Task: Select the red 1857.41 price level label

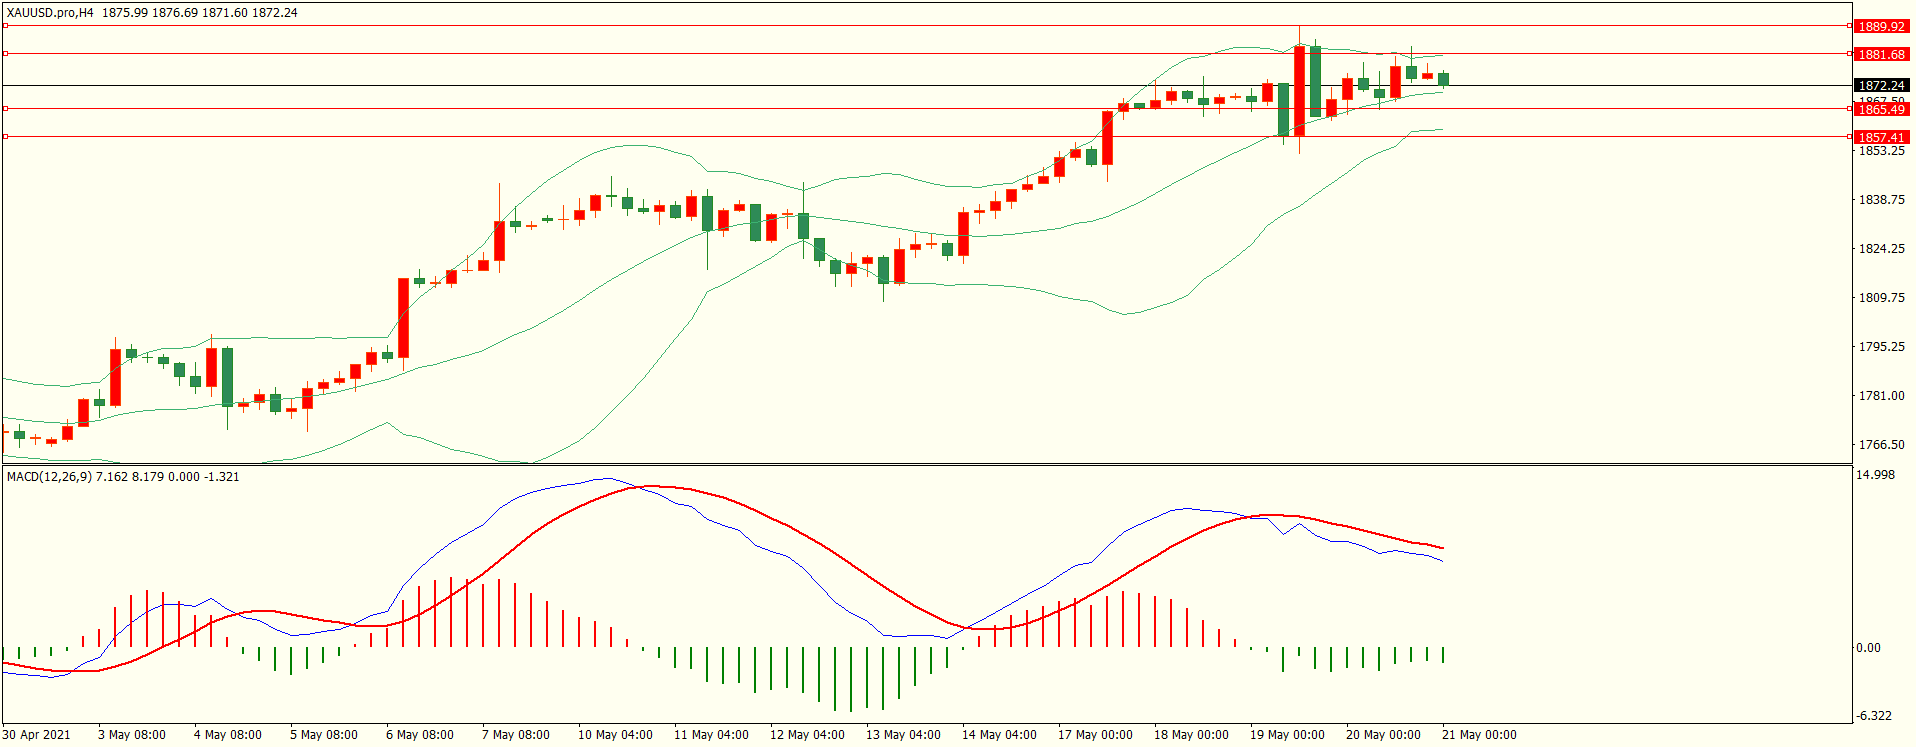Action: [x=1881, y=137]
